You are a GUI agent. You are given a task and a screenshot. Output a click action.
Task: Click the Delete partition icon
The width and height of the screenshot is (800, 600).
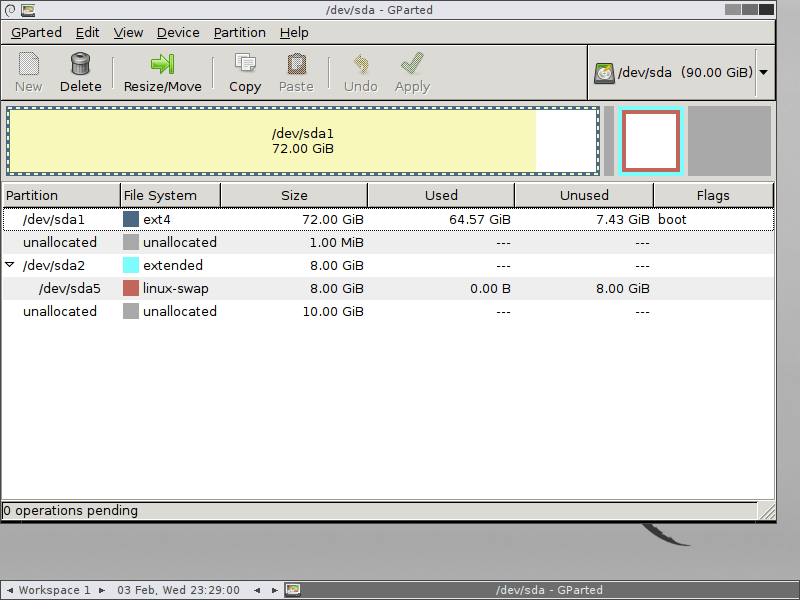[x=80, y=72]
